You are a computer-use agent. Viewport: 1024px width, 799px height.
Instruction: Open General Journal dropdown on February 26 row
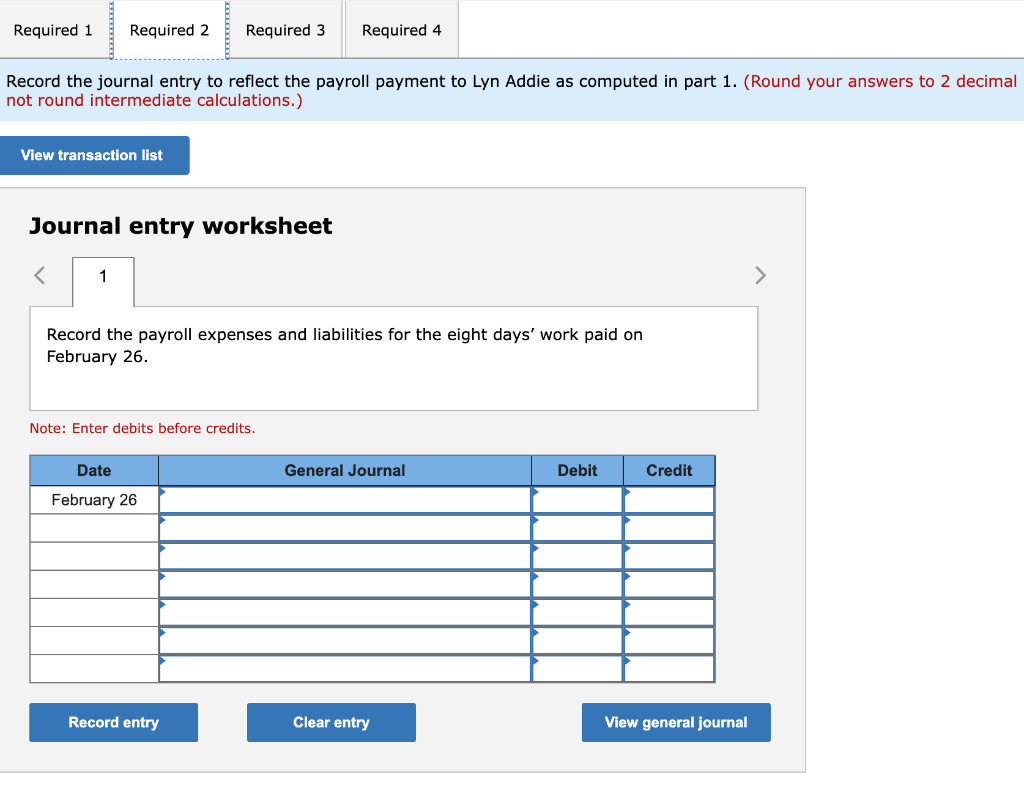coord(345,500)
